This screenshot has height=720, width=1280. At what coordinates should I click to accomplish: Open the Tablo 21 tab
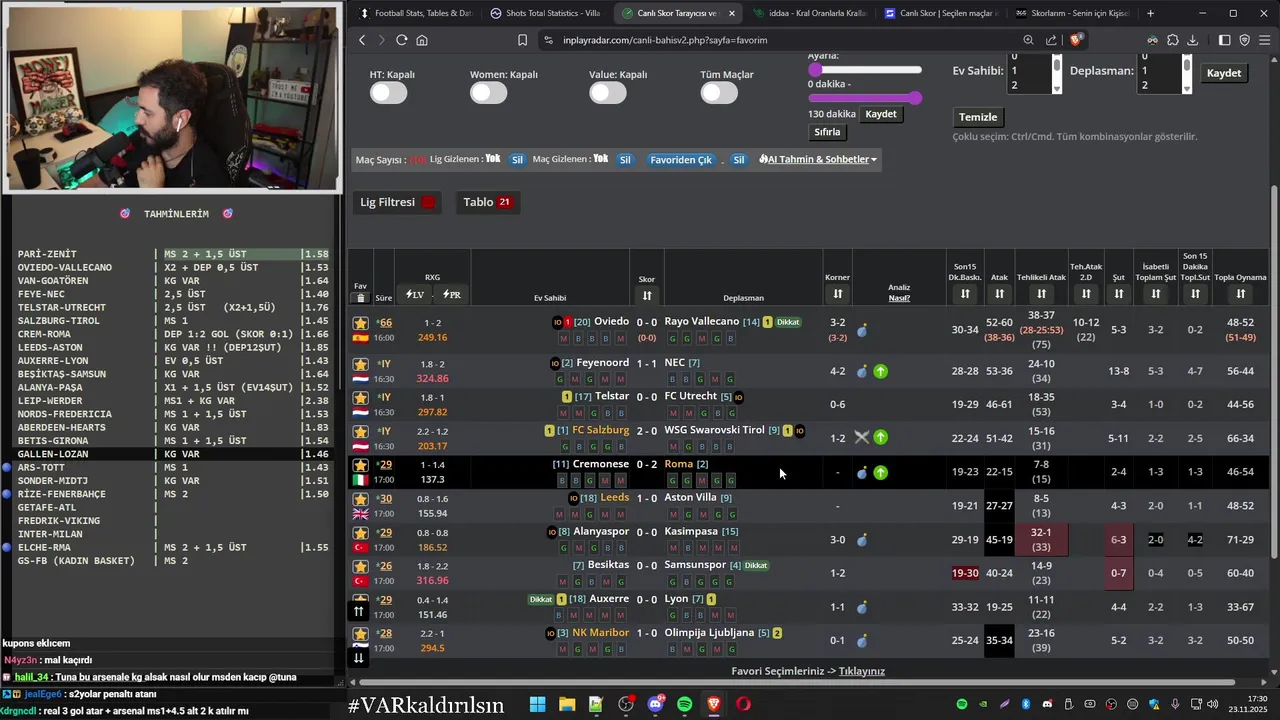tap(487, 202)
